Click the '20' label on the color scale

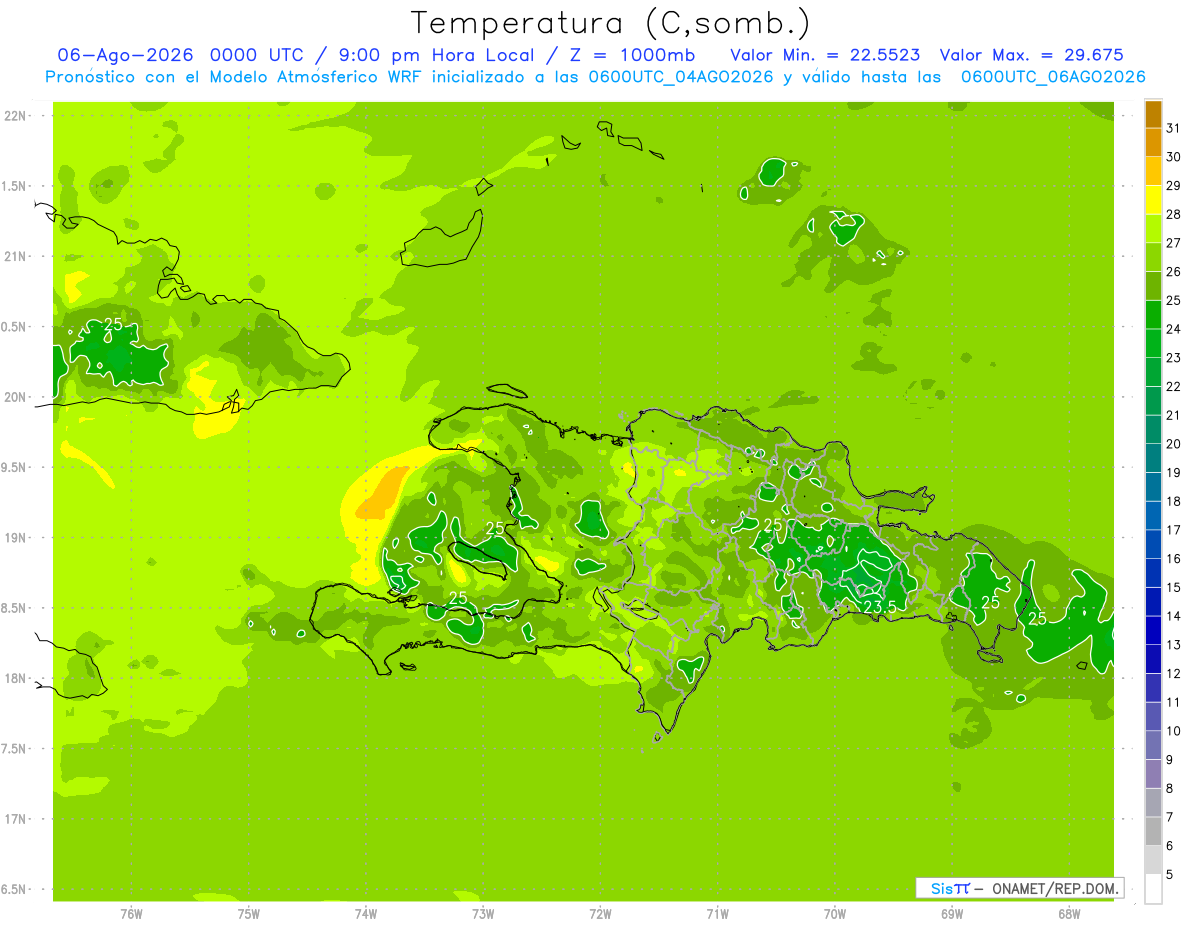[1173, 444]
